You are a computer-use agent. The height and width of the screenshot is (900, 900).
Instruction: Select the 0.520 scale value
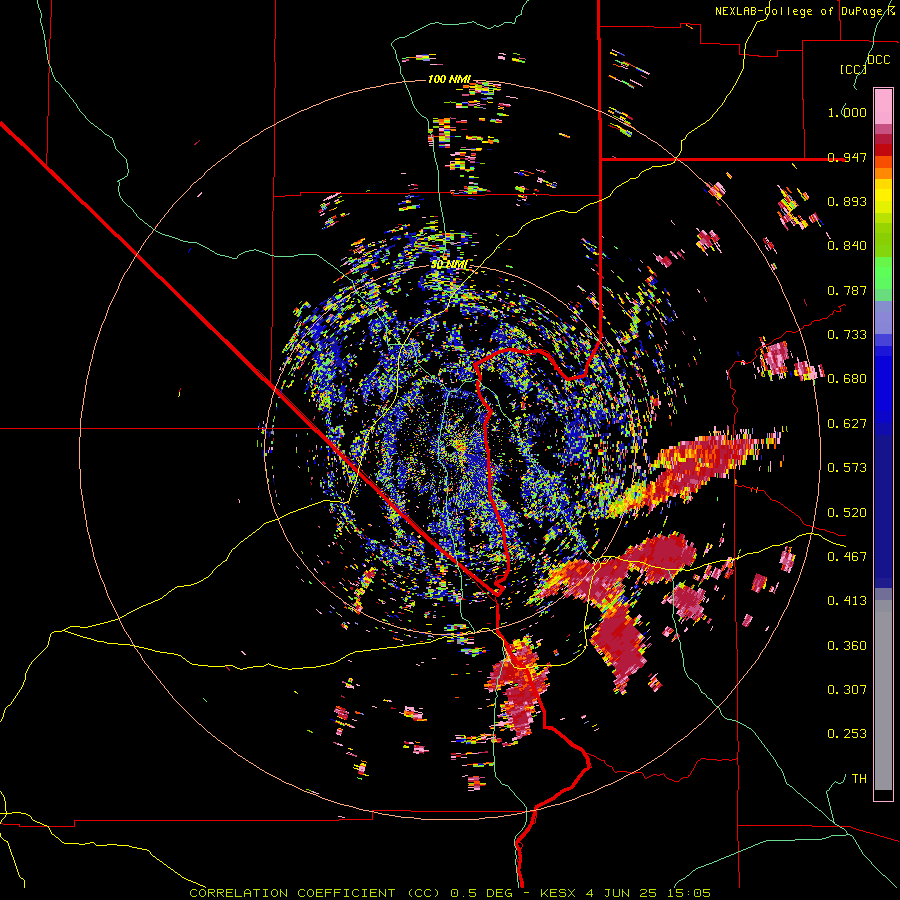click(x=847, y=513)
